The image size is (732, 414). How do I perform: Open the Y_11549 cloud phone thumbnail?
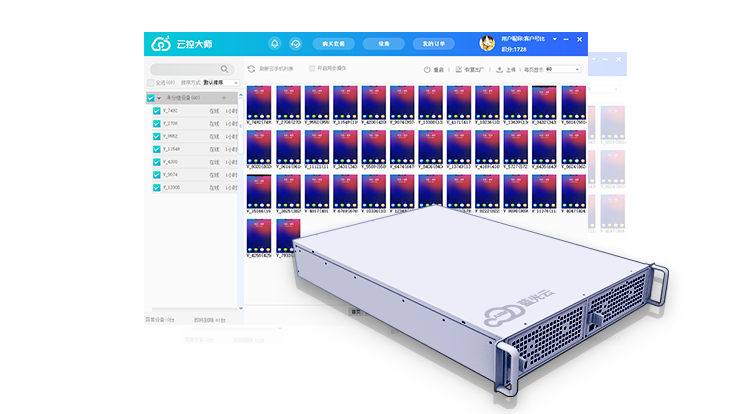click(345, 103)
